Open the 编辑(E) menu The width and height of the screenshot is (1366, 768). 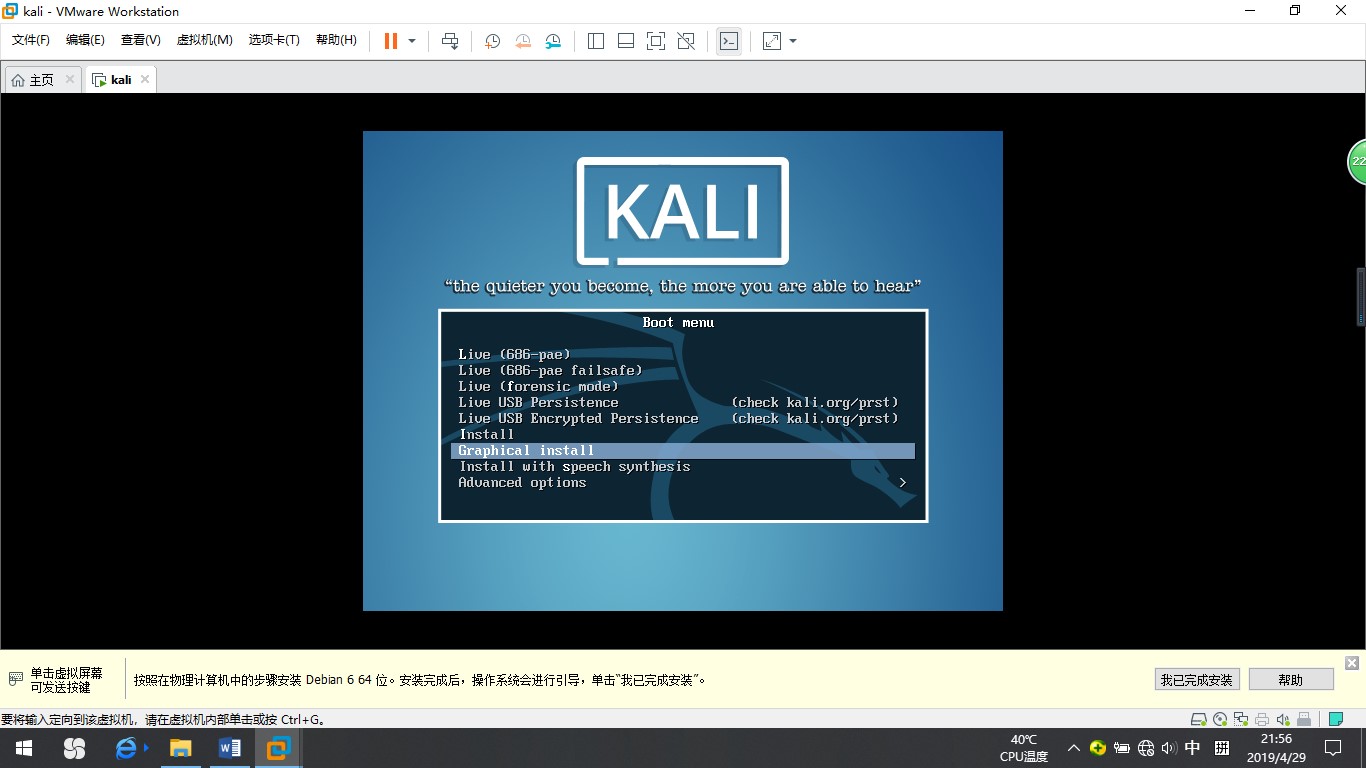[85, 40]
